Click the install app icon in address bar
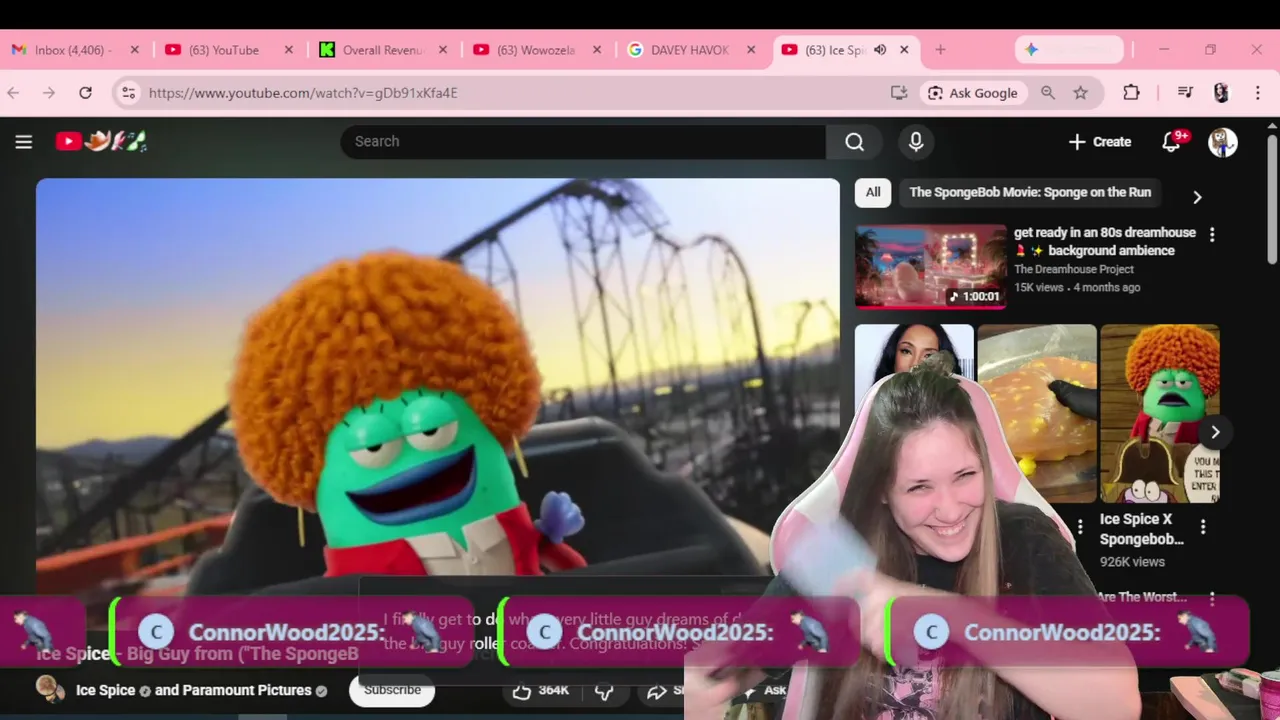The width and height of the screenshot is (1280, 720). point(898,93)
